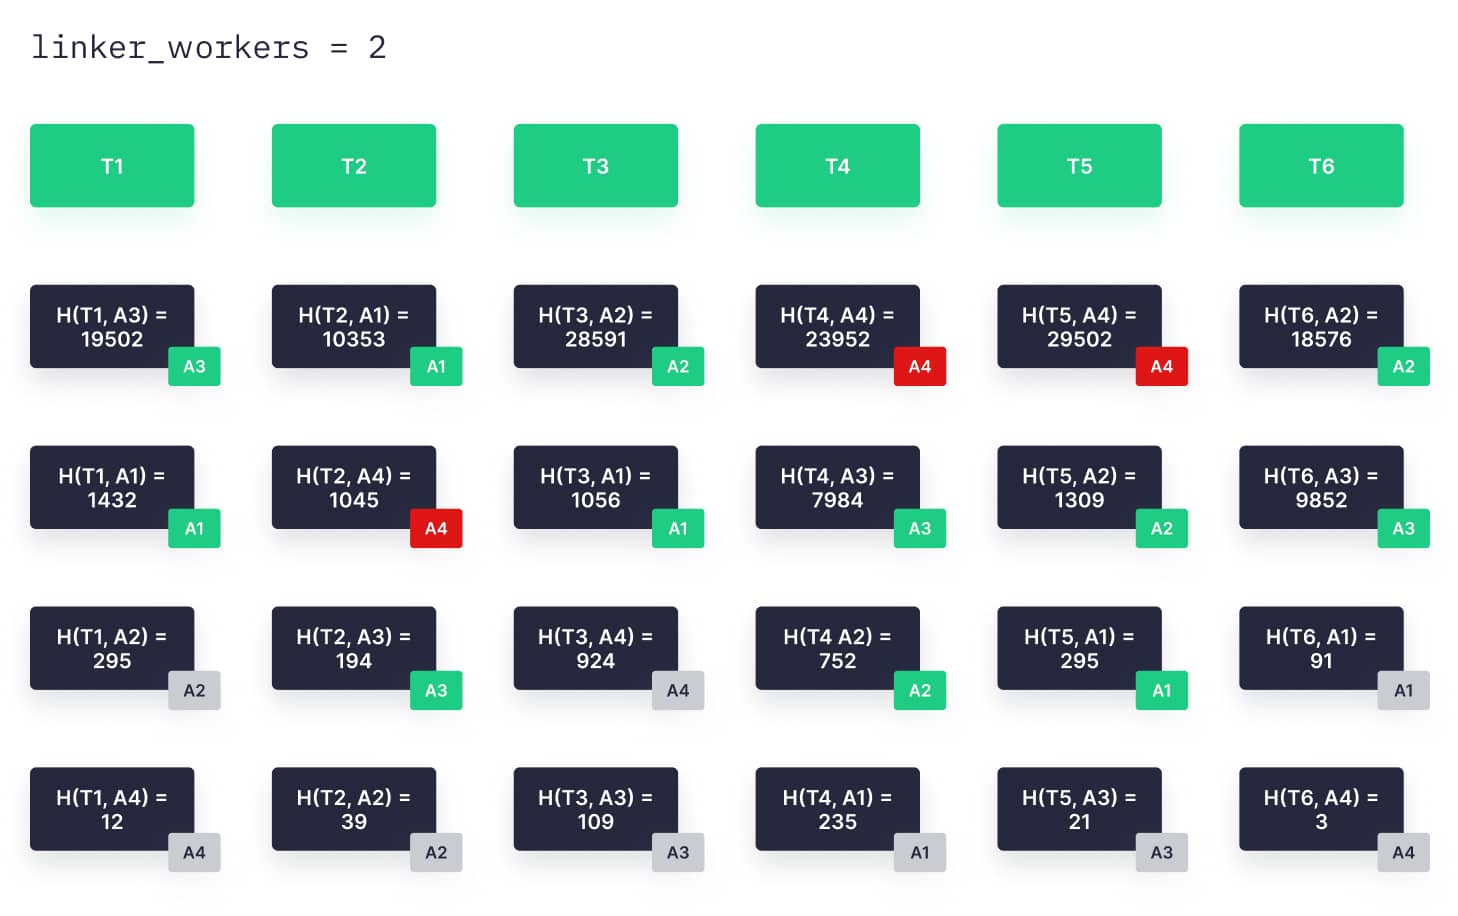The height and width of the screenshot is (916, 1458).
Task: Click the H(T5, A2) = 1309 box
Action: [x=1079, y=487]
